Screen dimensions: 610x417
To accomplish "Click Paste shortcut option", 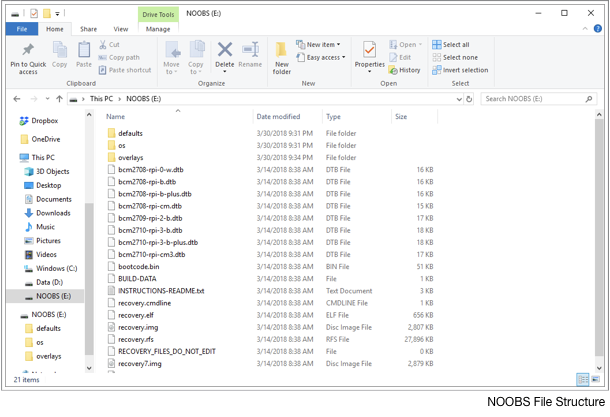I will (125, 70).
